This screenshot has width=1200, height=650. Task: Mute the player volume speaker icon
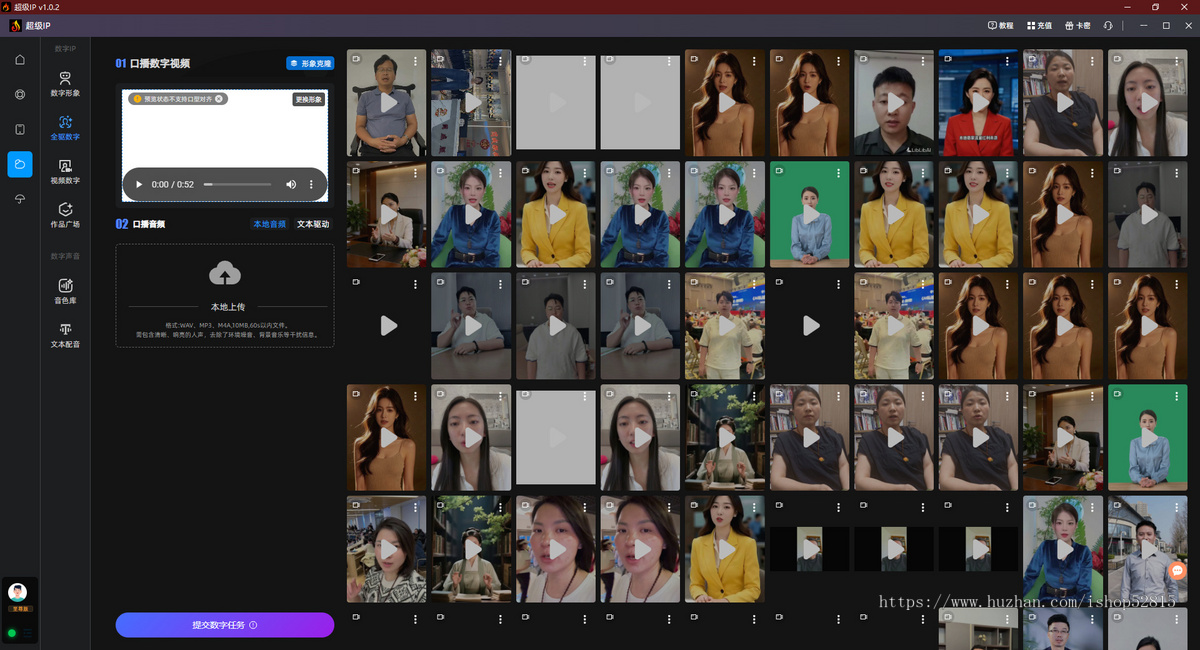[x=291, y=184]
